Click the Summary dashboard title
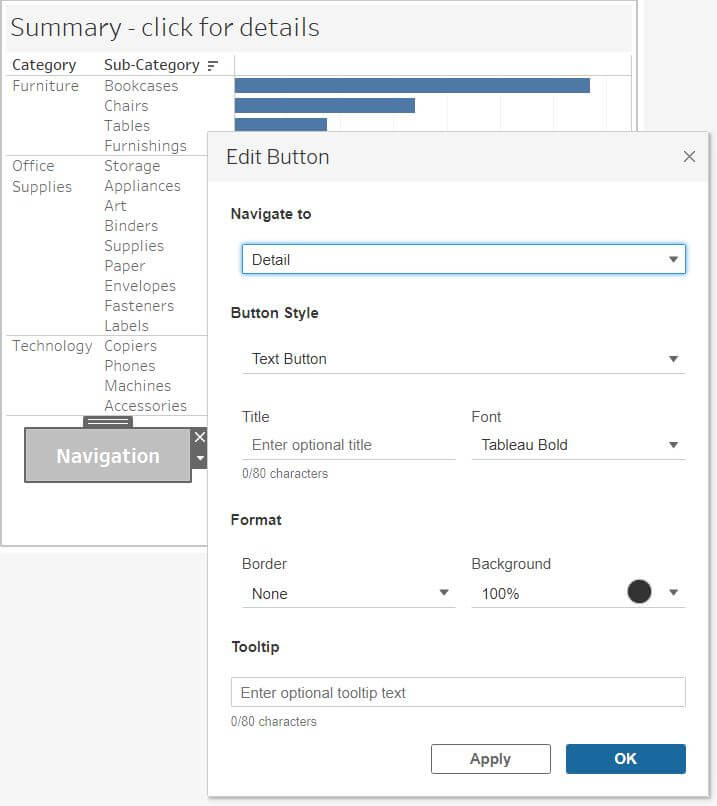Viewport: 717px width, 806px height. [170, 27]
